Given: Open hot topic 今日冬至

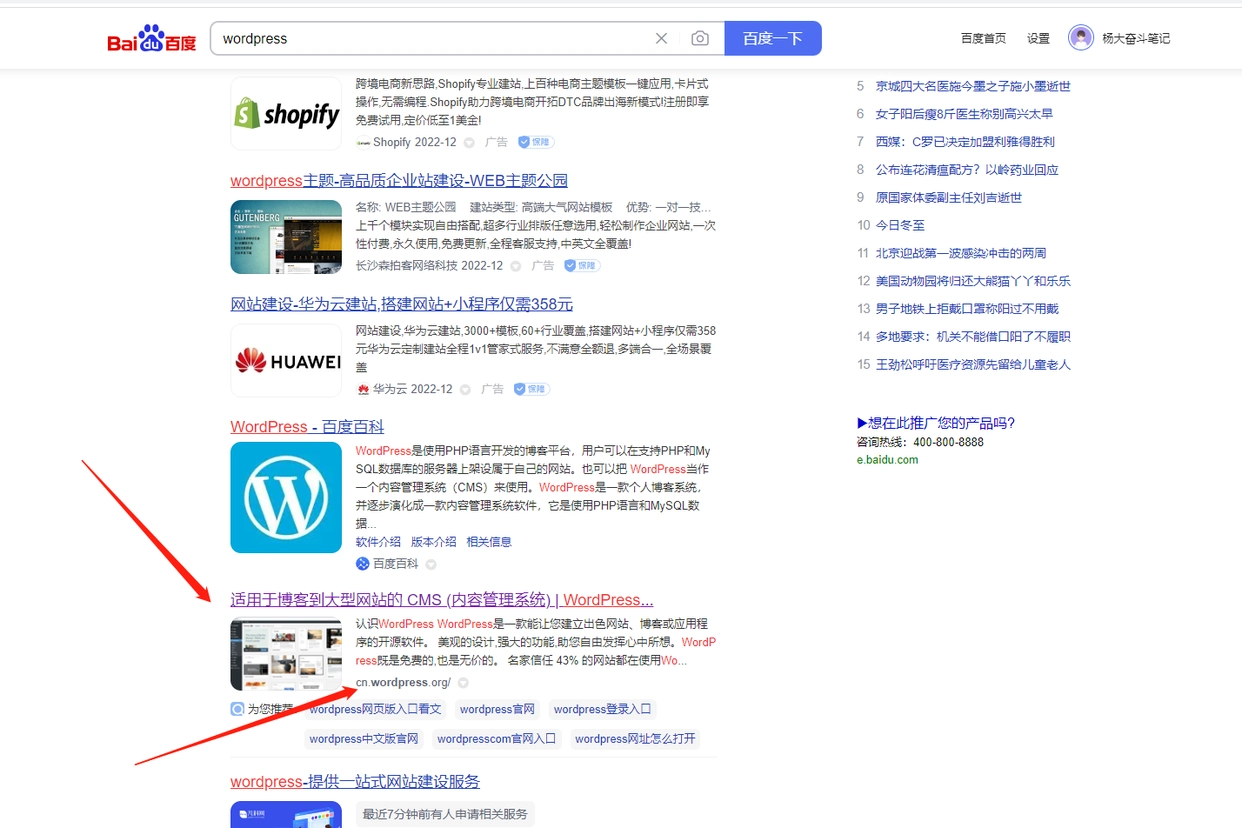Looking at the screenshot, I should [900, 226].
